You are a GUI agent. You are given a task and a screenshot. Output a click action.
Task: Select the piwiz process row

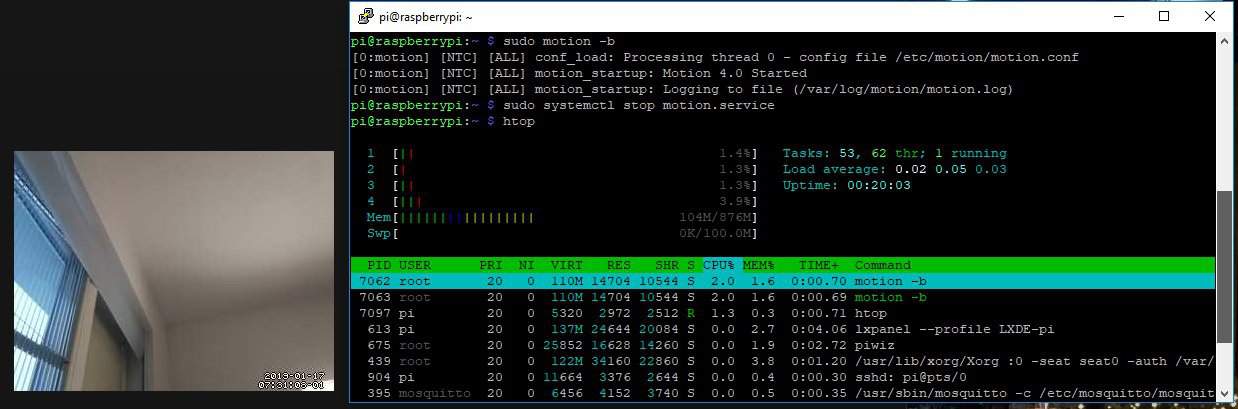[x=782, y=345]
